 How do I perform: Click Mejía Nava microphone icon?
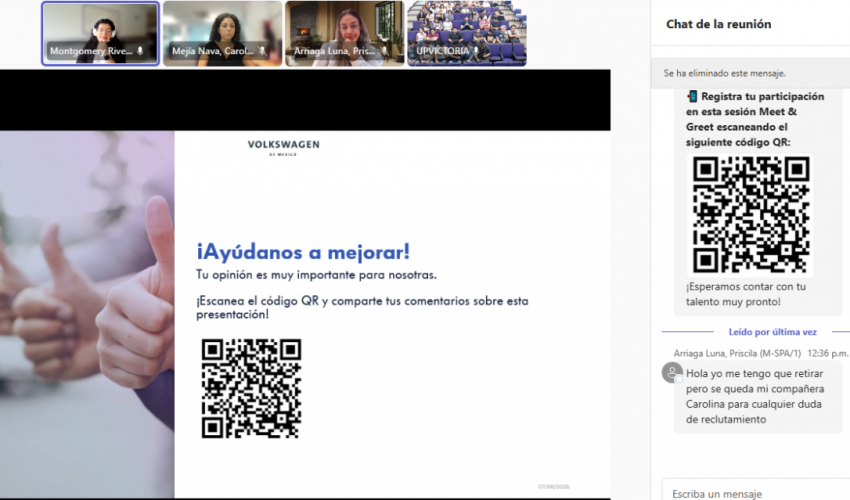click(262, 51)
